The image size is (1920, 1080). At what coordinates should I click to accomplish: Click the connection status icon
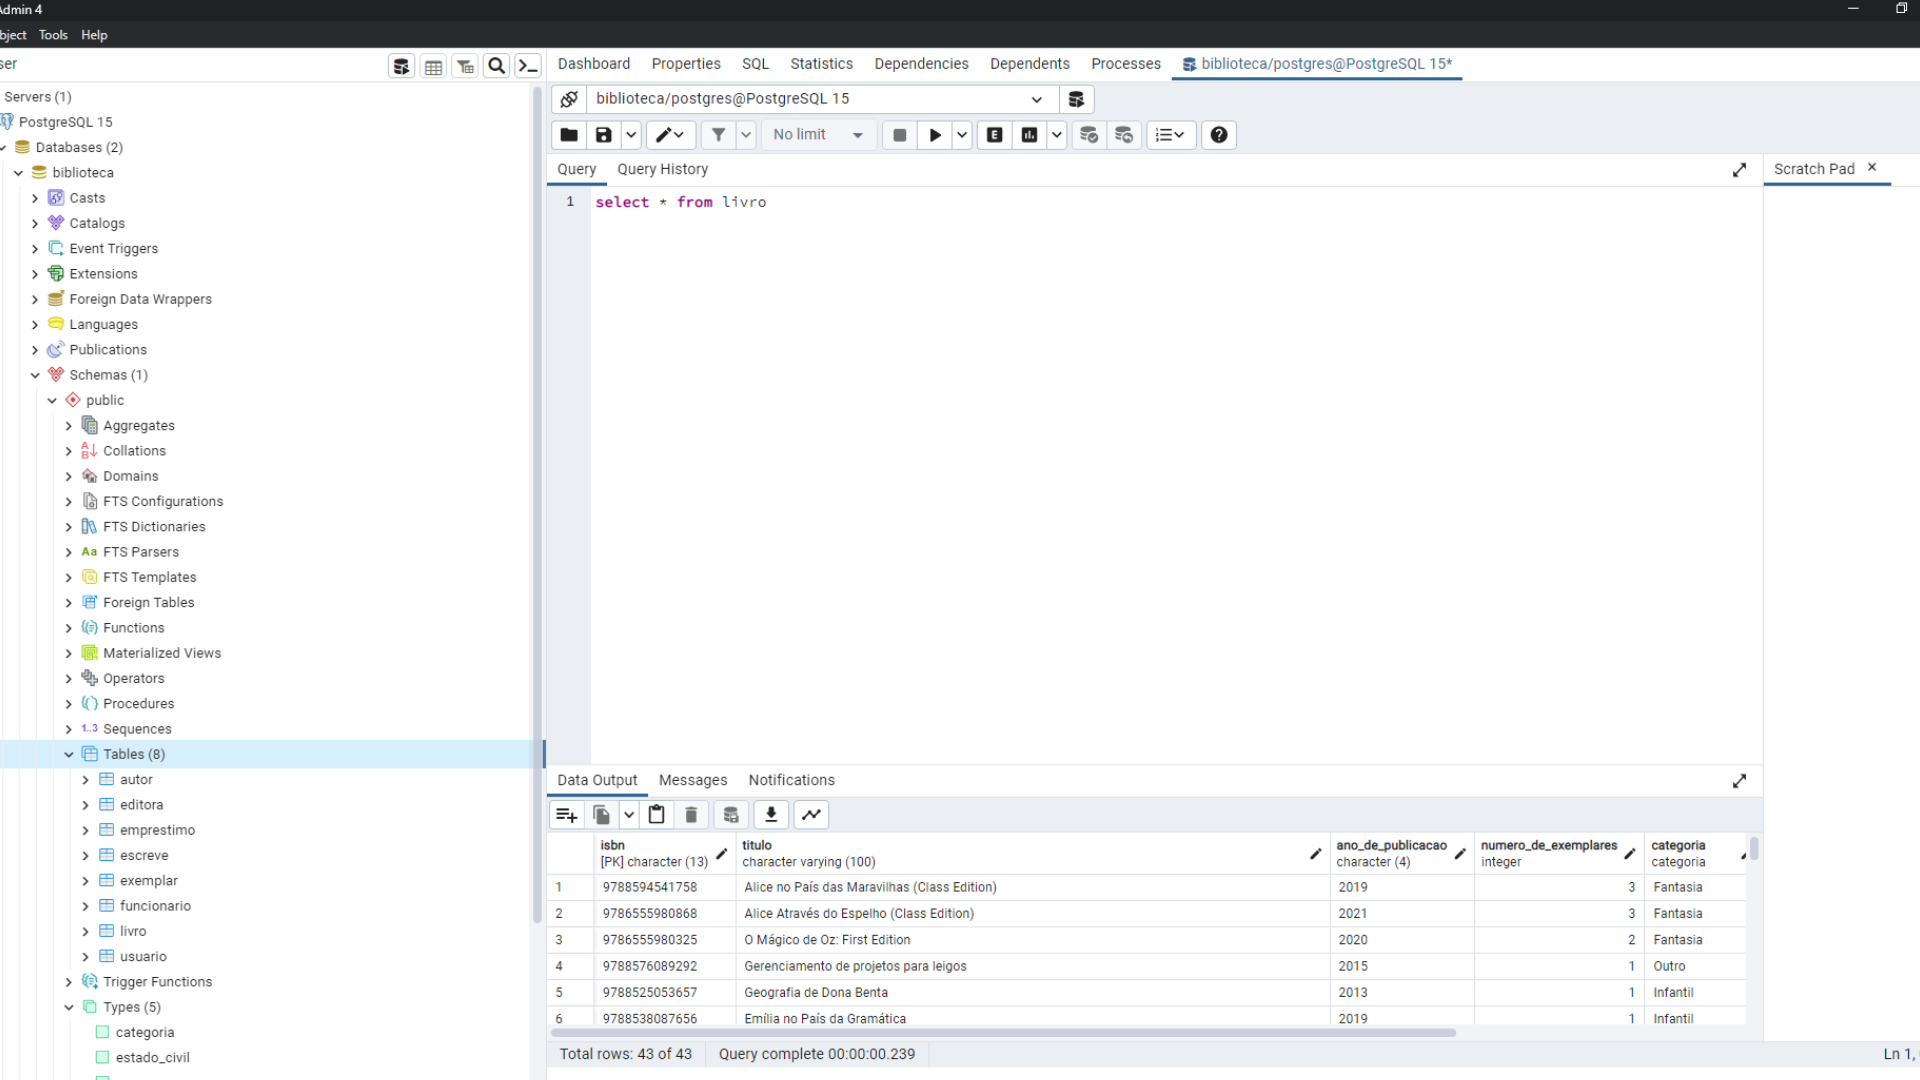pos(569,99)
